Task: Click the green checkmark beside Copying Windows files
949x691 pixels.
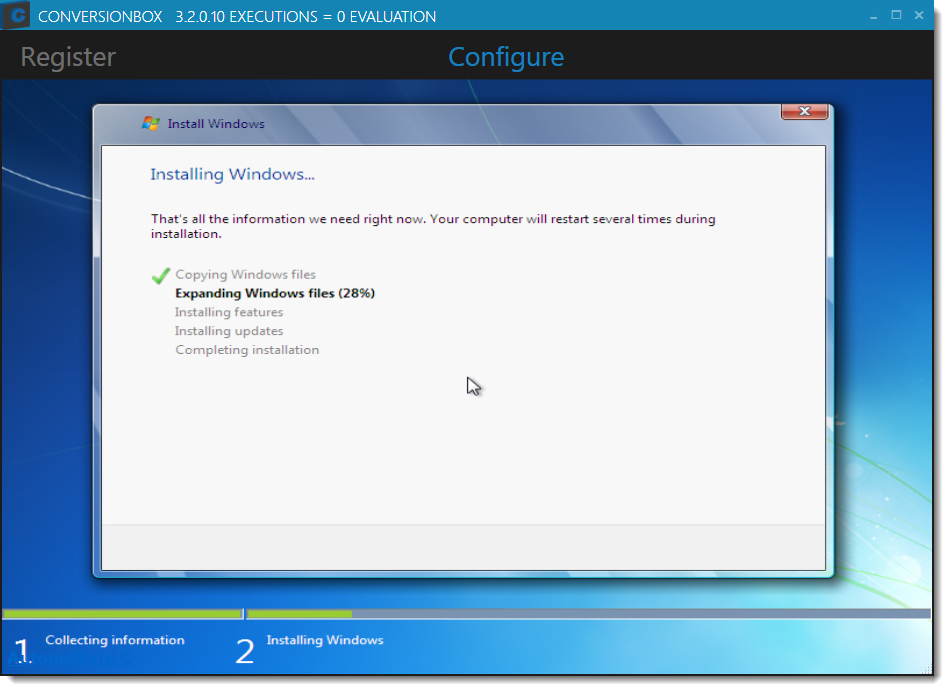Action: [x=160, y=275]
